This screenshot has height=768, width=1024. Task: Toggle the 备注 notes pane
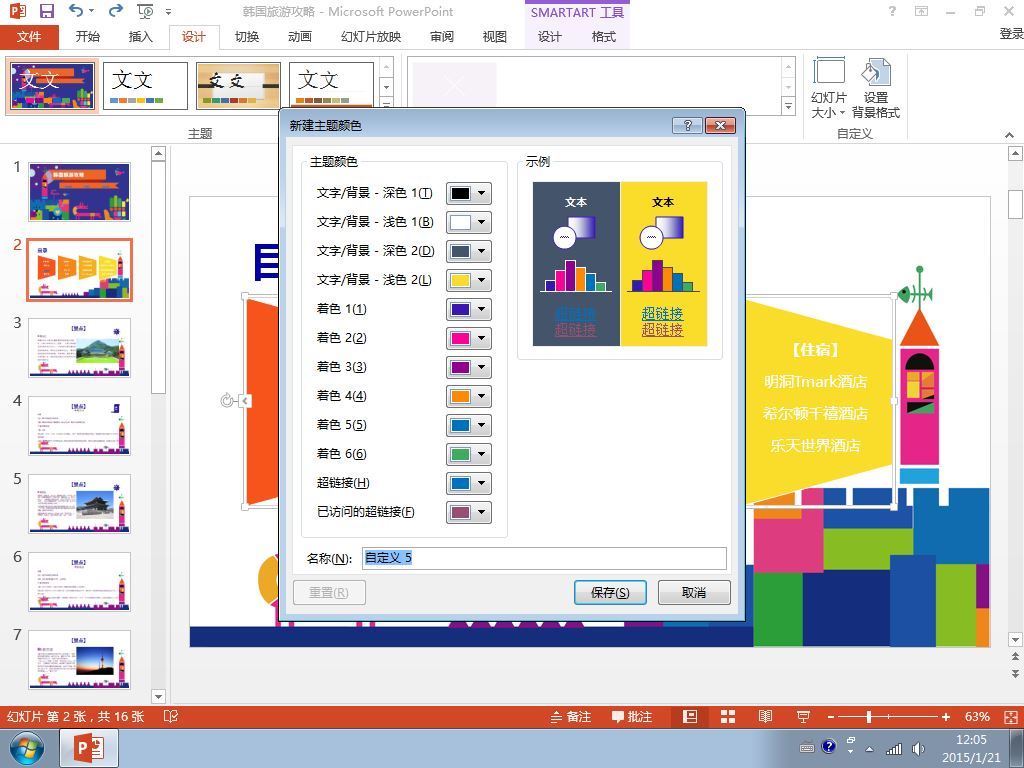point(571,716)
